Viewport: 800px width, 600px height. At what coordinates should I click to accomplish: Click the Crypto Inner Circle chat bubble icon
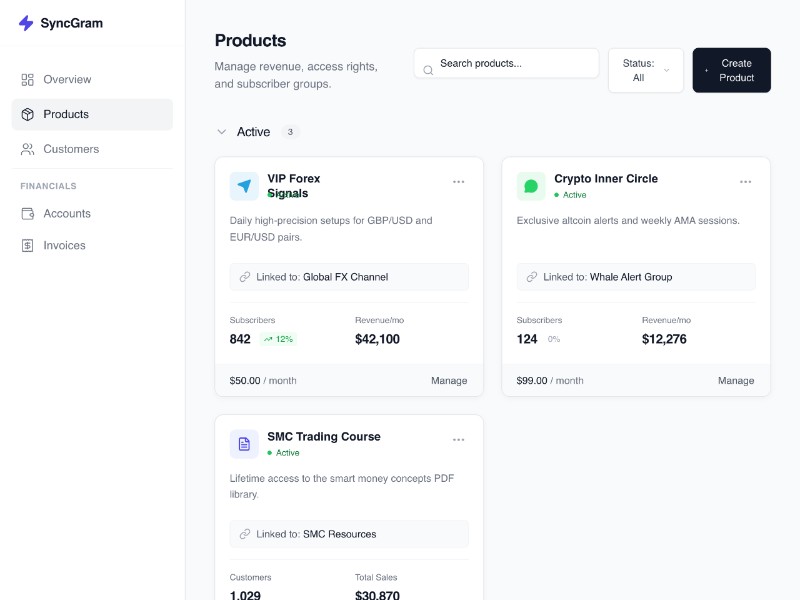[x=531, y=186]
